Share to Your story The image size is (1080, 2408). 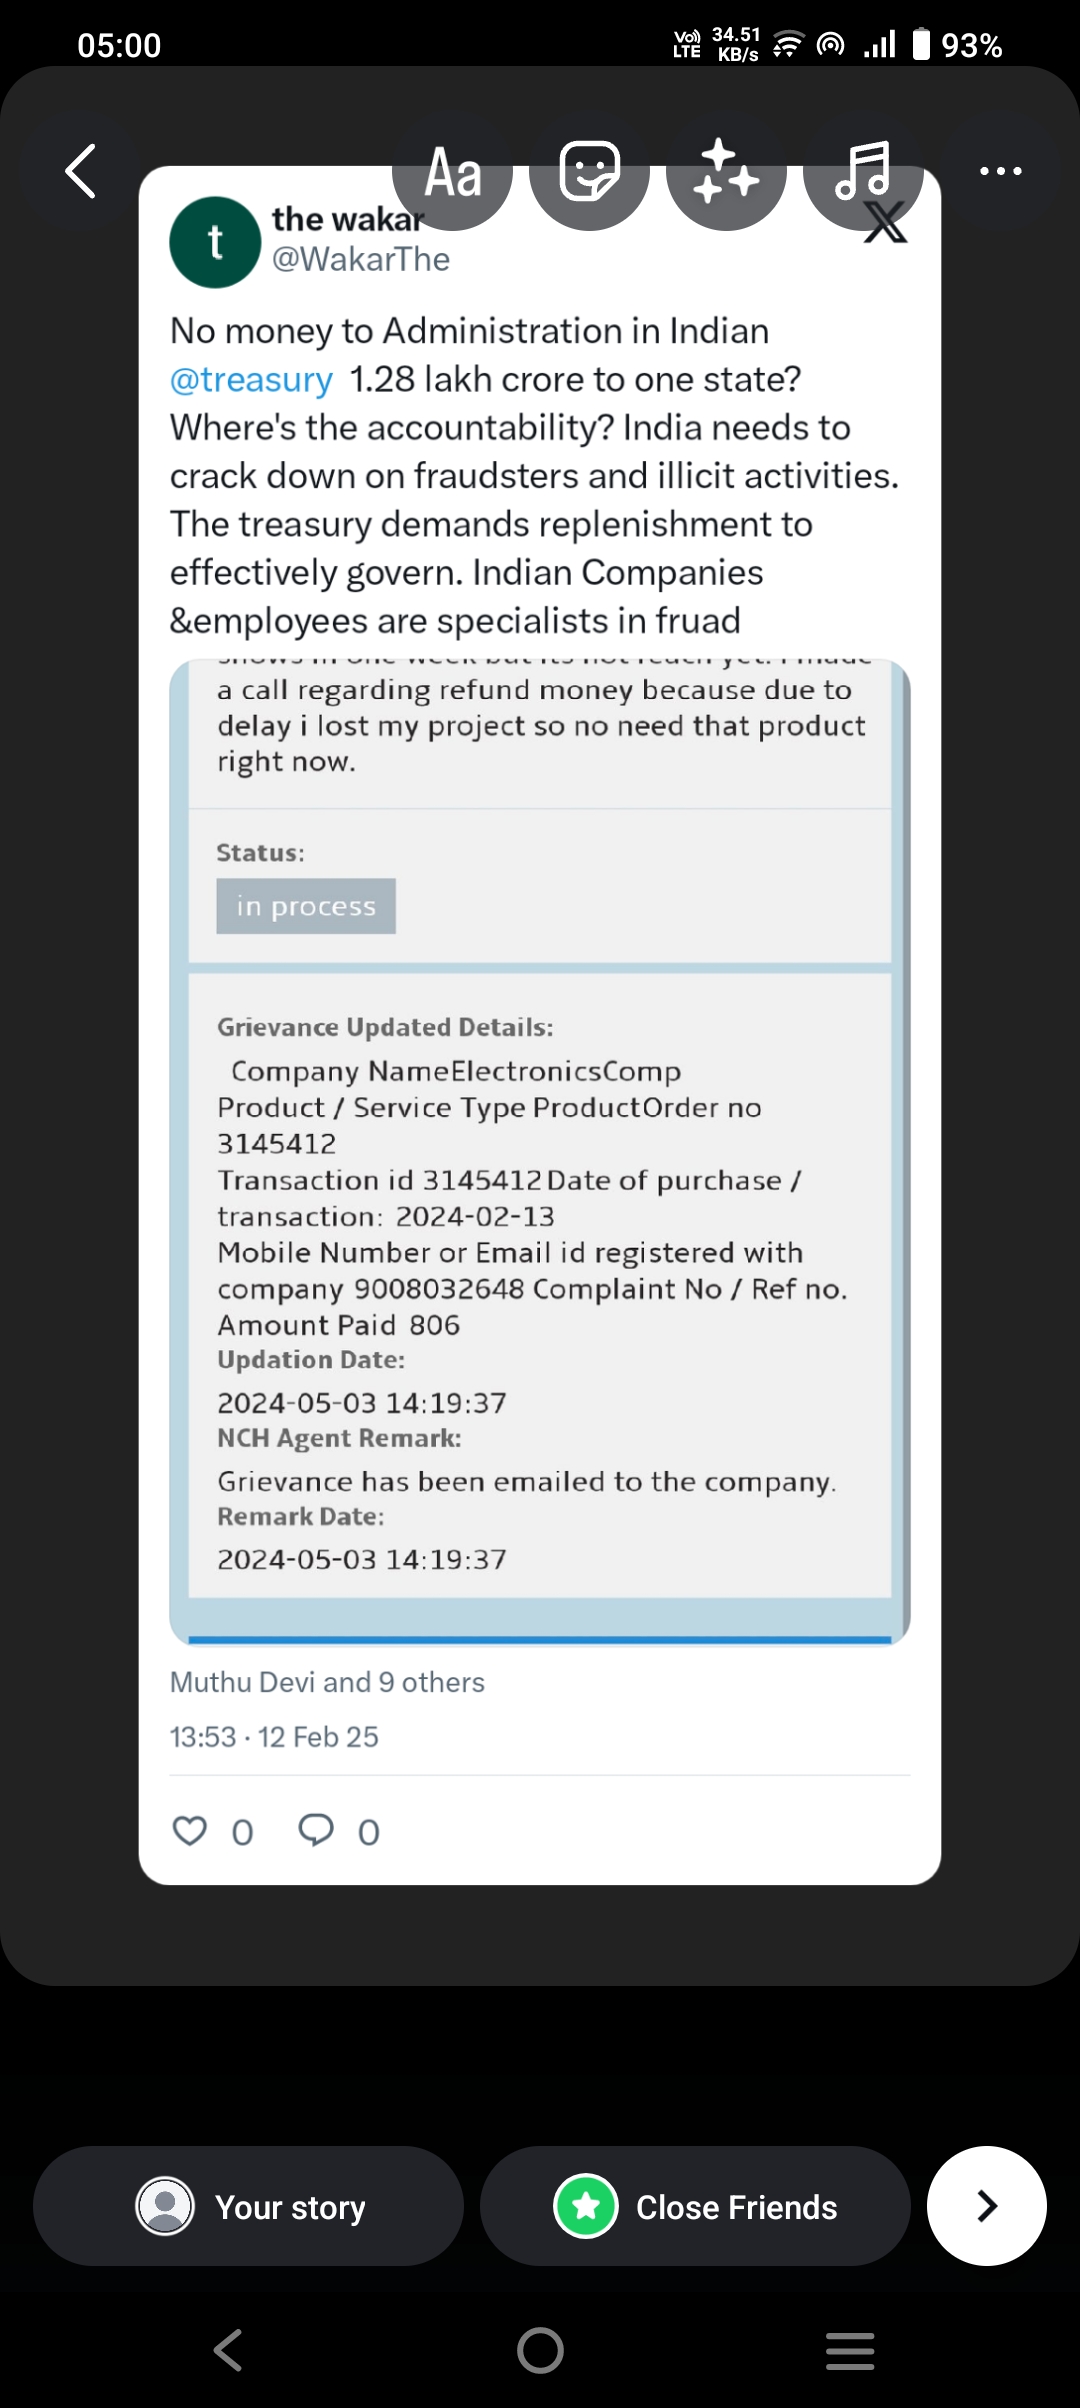click(x=249, y=2206)
